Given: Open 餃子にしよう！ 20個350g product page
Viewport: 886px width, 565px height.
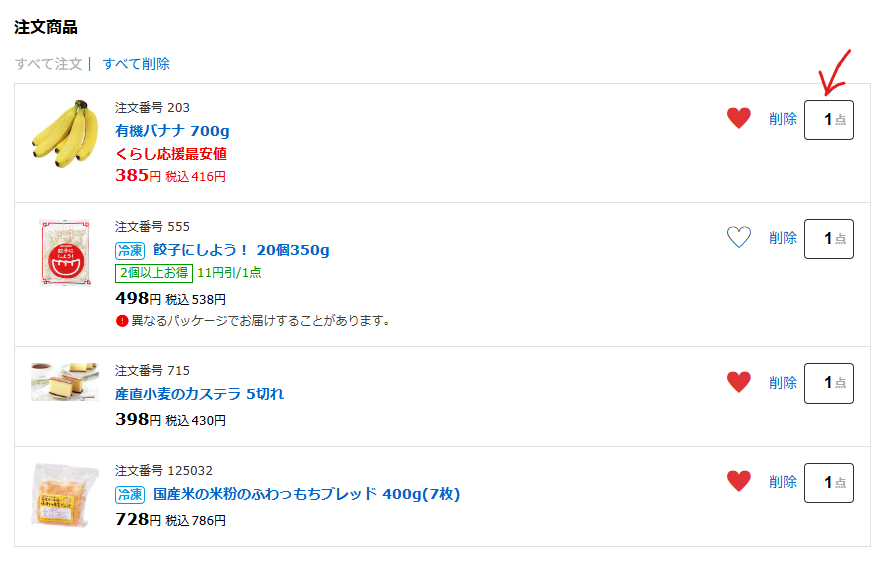Looking at the screenshot, I should [241, 250].
